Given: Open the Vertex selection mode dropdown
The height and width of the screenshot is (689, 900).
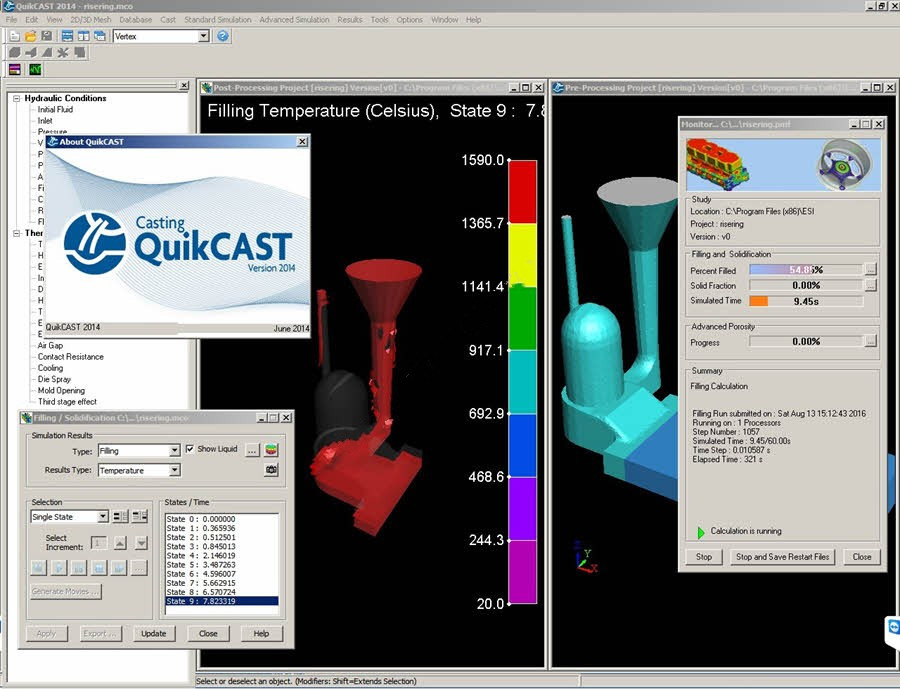Looking at the screenshot, I should coord(203,36).
